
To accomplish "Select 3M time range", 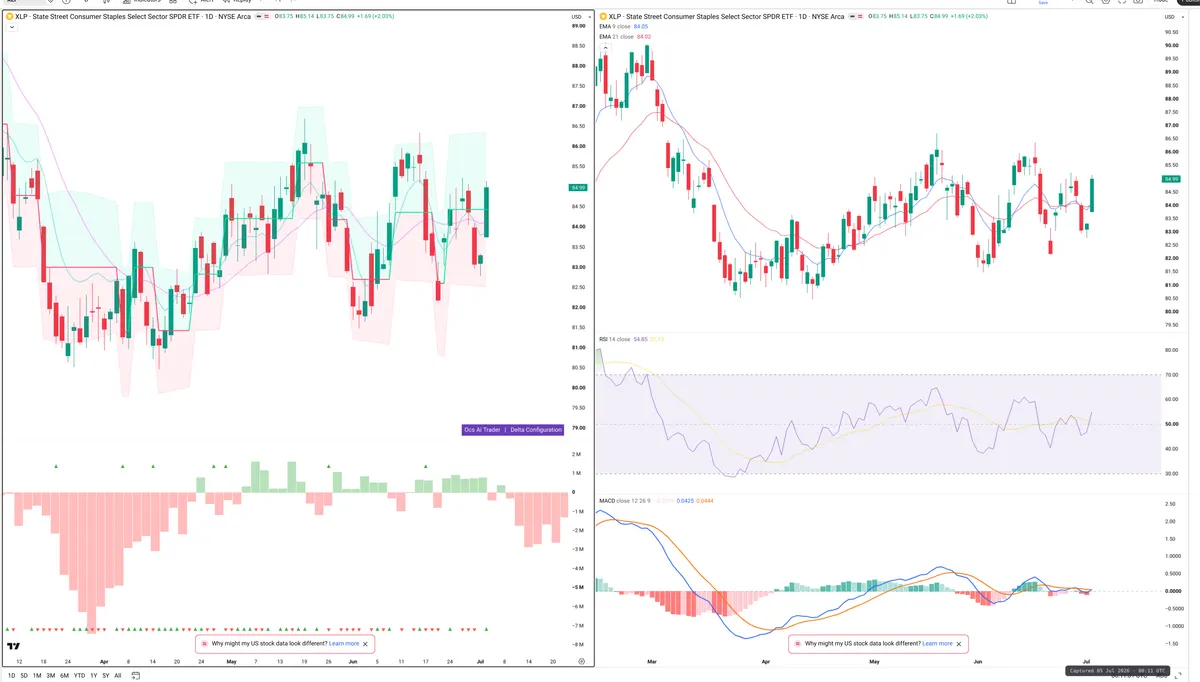I will pos(51,675).
